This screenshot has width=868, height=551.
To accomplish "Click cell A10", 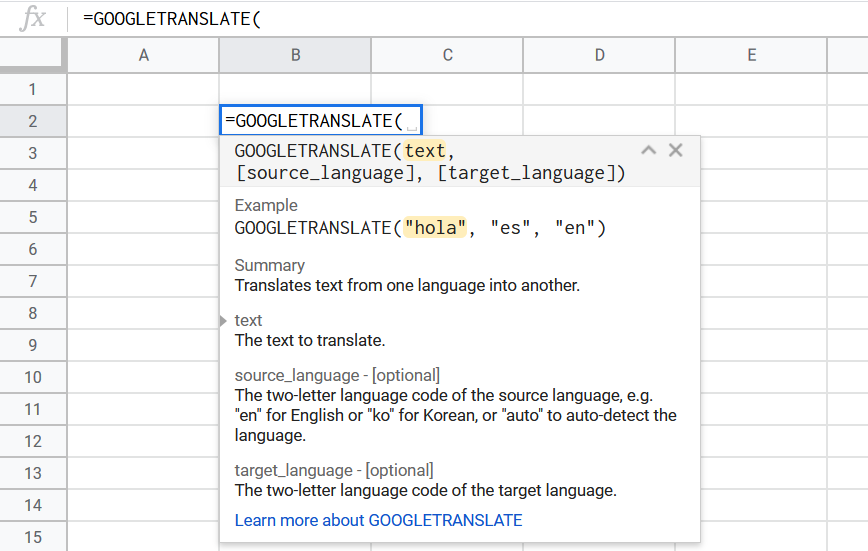I will click(143, 377).
